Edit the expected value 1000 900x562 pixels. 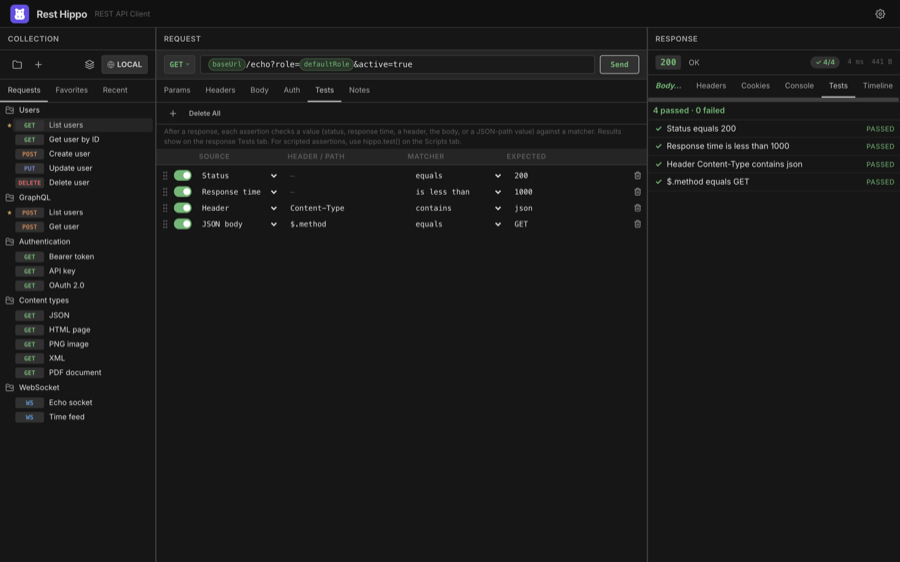(570, 192)
